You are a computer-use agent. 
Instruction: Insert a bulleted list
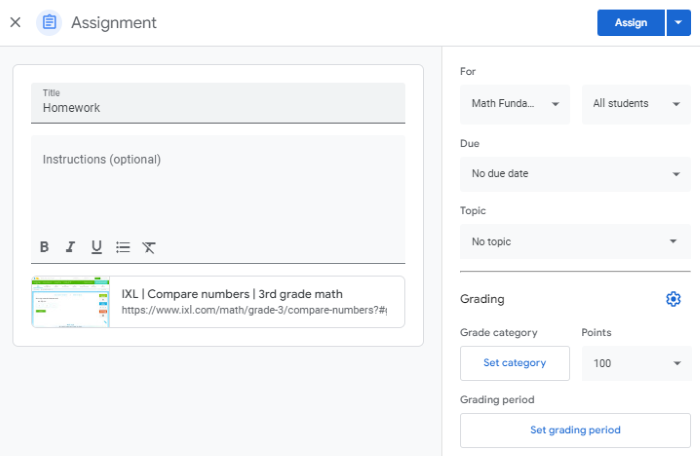123,247
